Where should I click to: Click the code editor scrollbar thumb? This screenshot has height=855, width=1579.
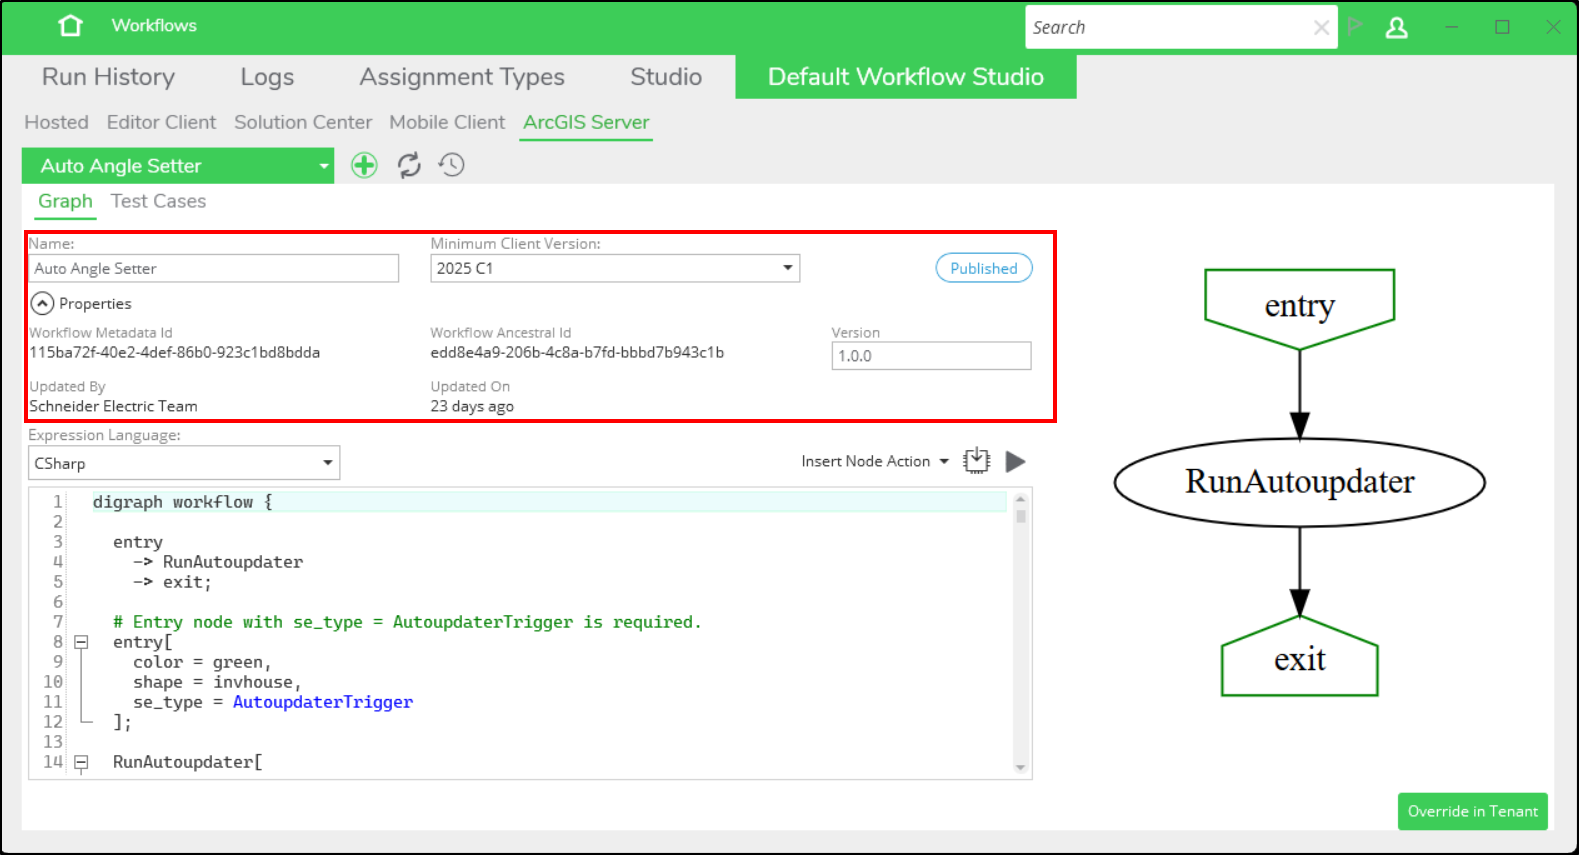pyautogui.click(x=1020, y=516)
